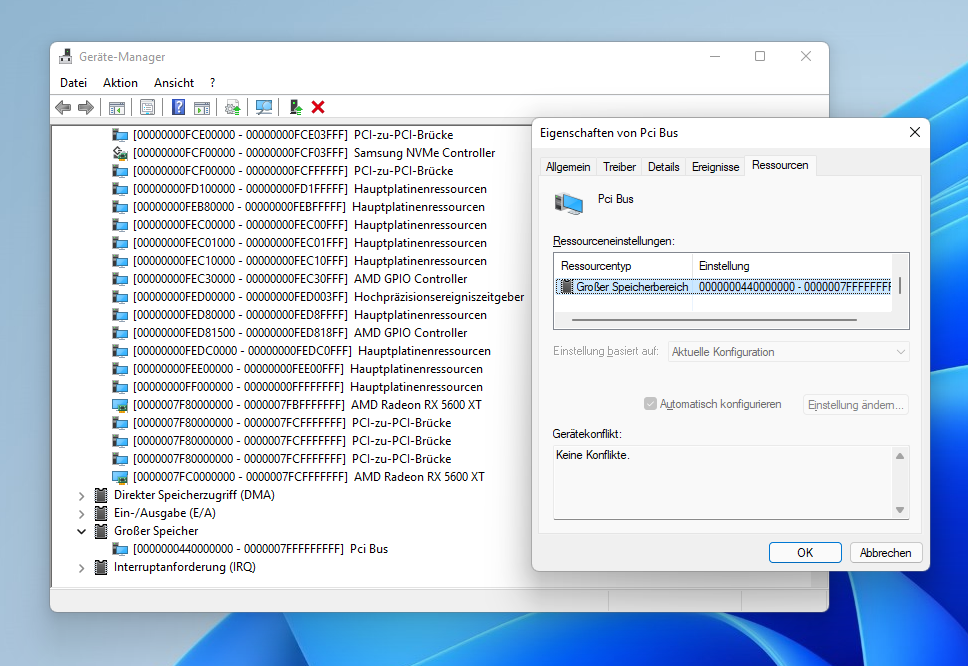
Task: Close the Eigenschaften von Pci Bus dialog
Action: 915,132
